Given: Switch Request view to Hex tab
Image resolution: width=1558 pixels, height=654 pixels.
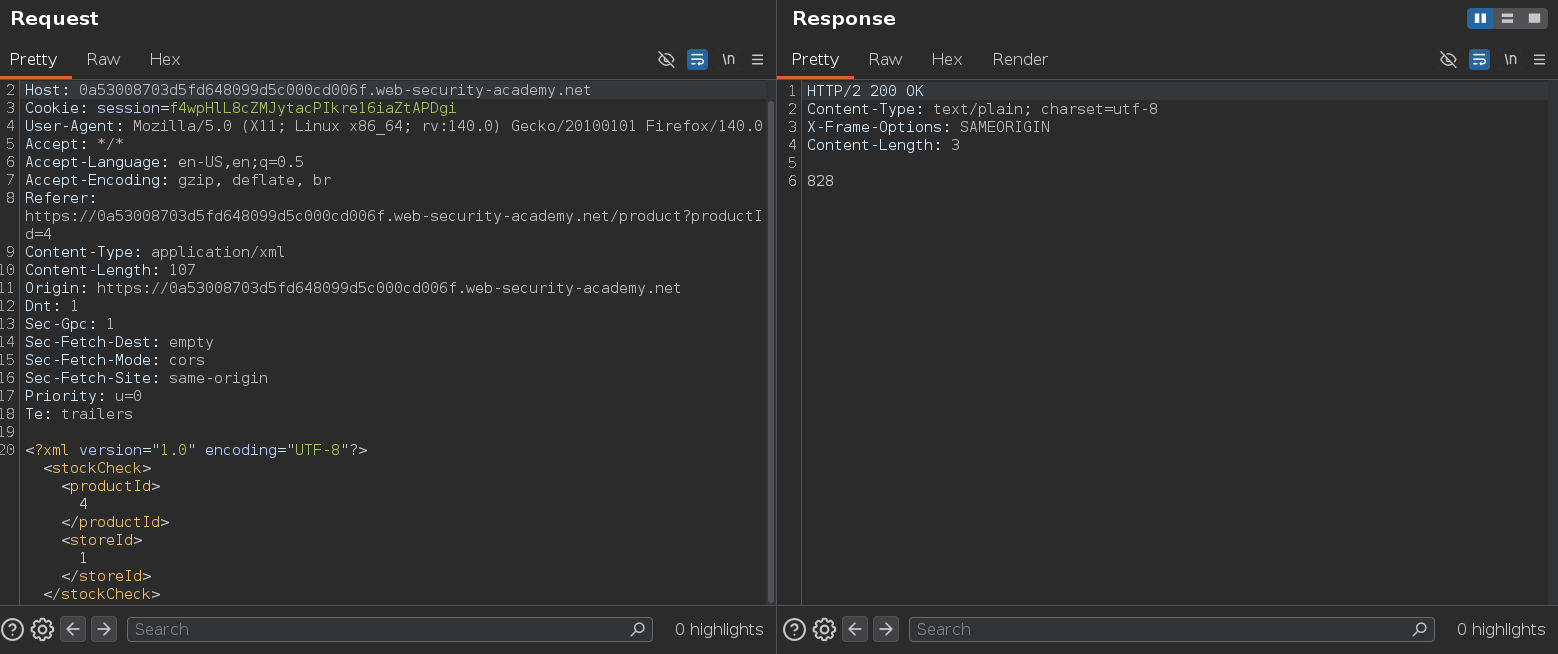Looking at the screenshot, I should [x=165, y=59].
